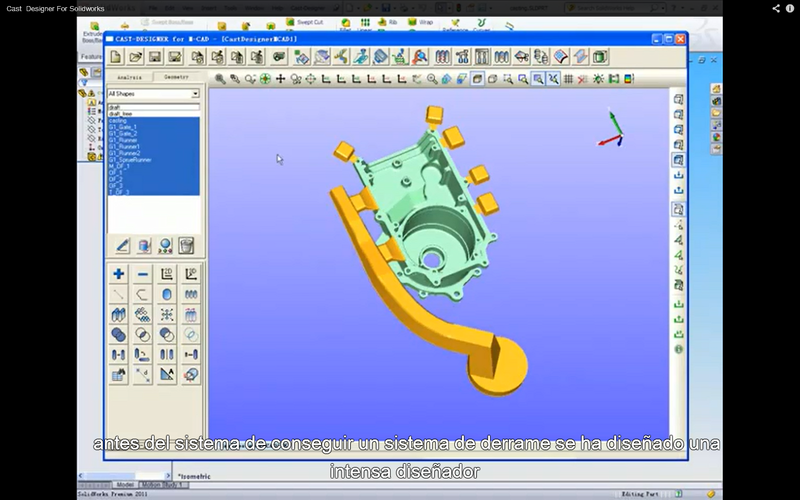
Task: Click the table with binoculars icon
Action: 118,375
